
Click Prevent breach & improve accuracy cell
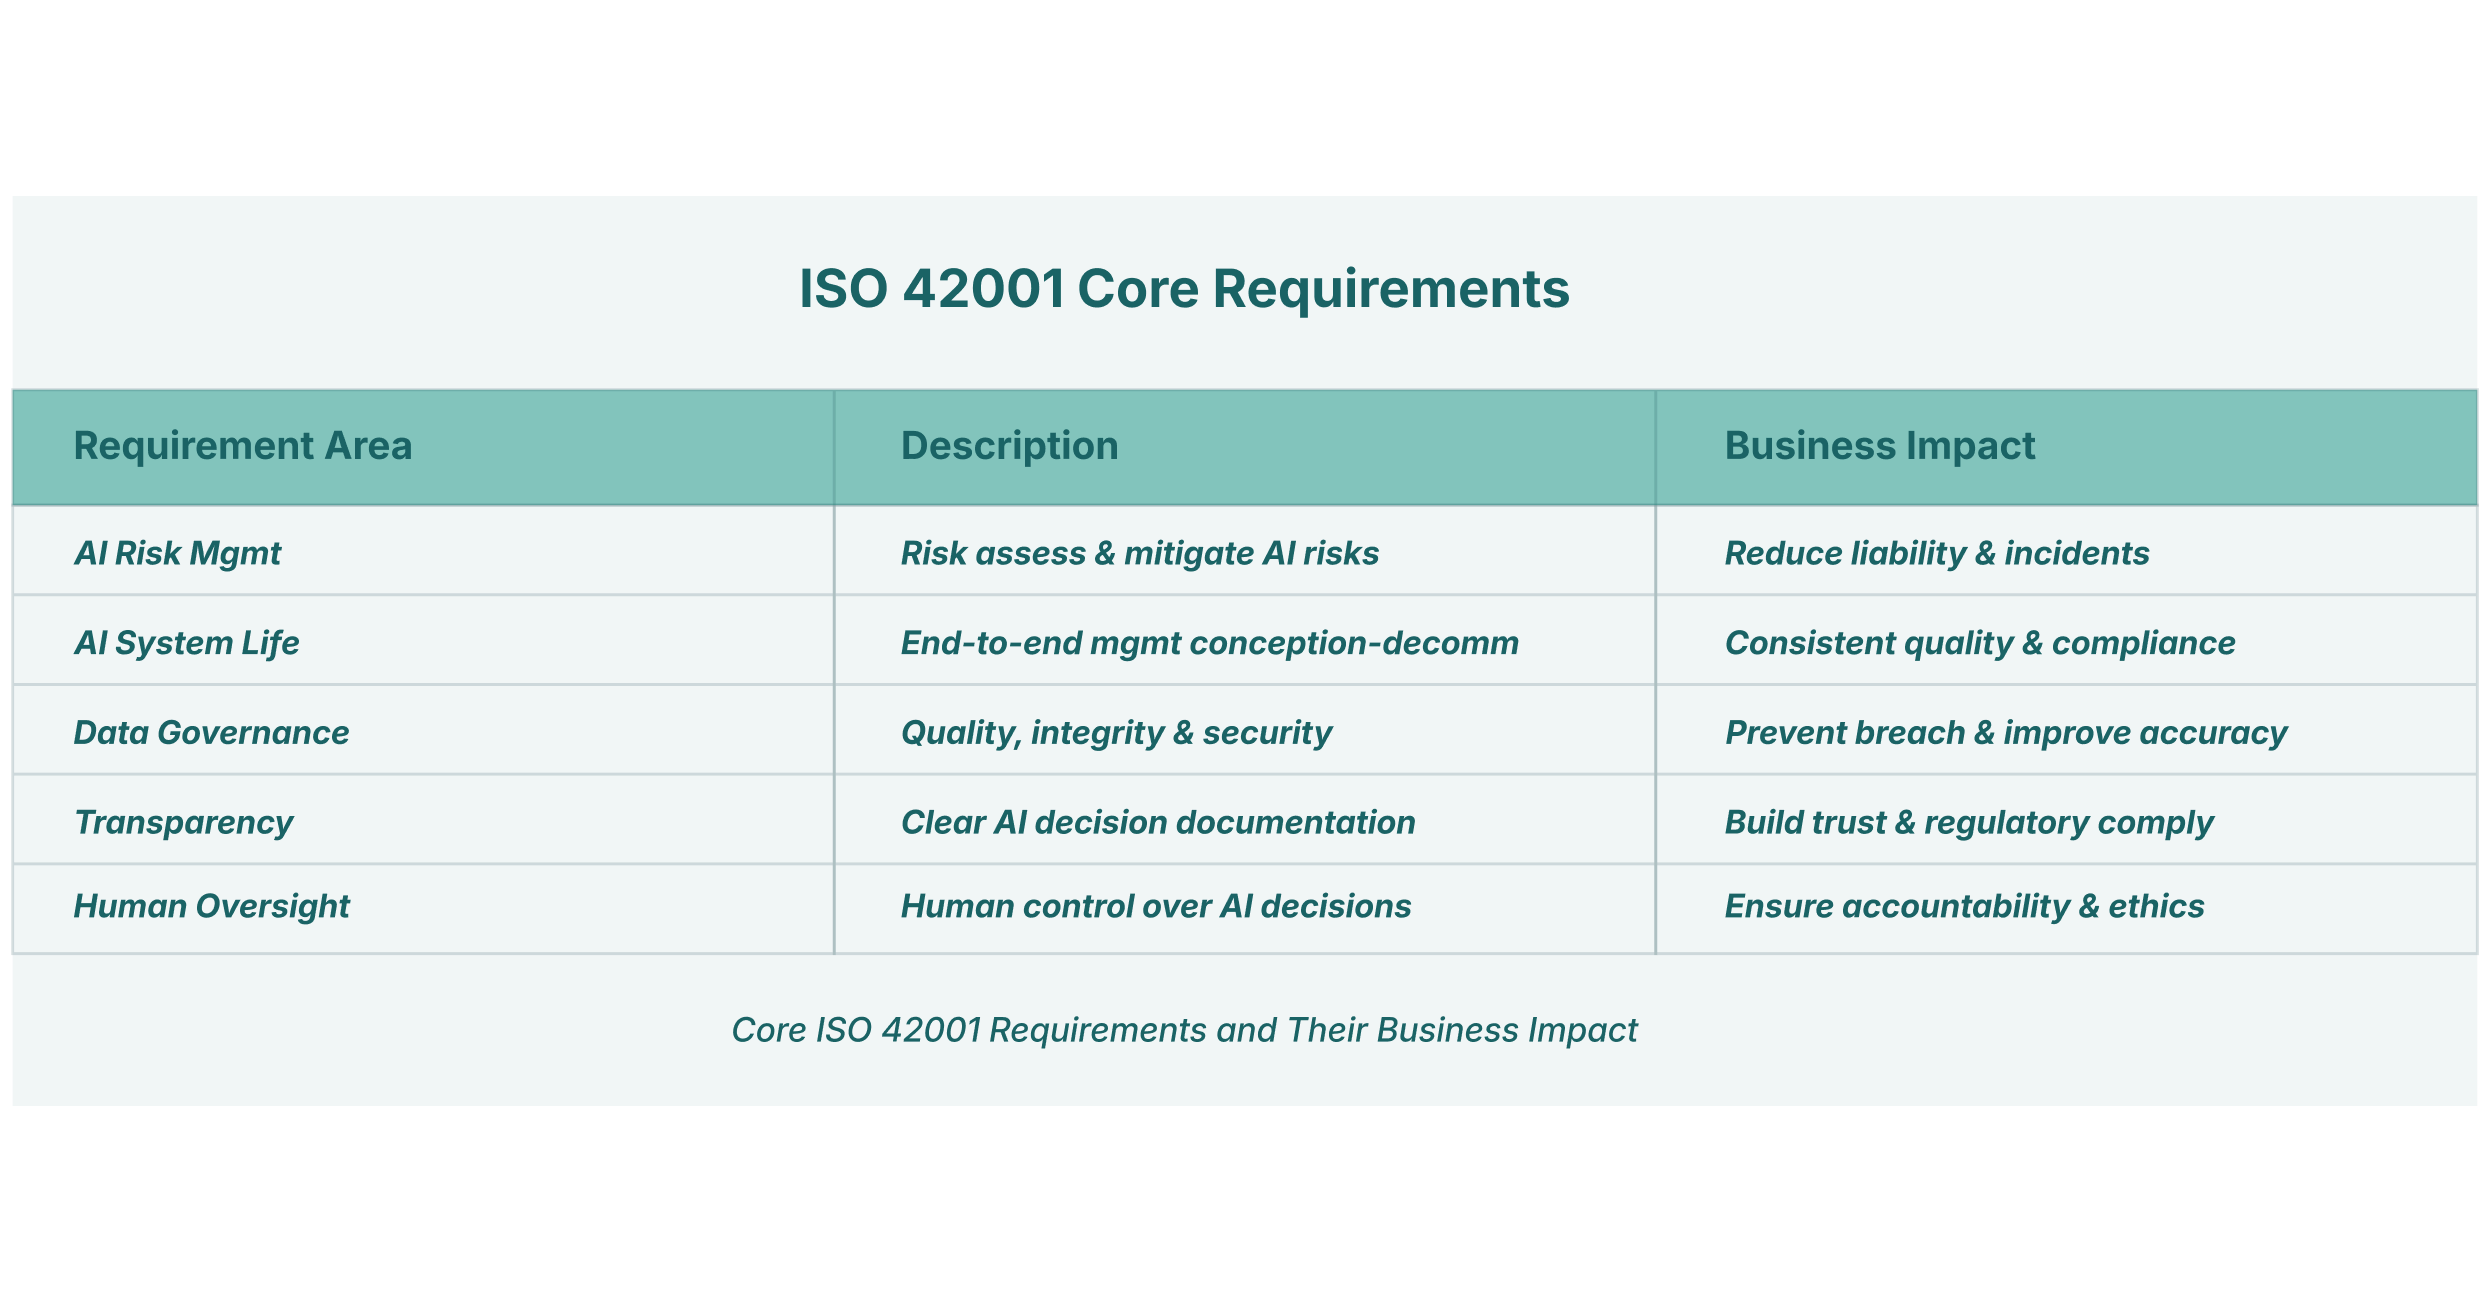coord(2005,733)
